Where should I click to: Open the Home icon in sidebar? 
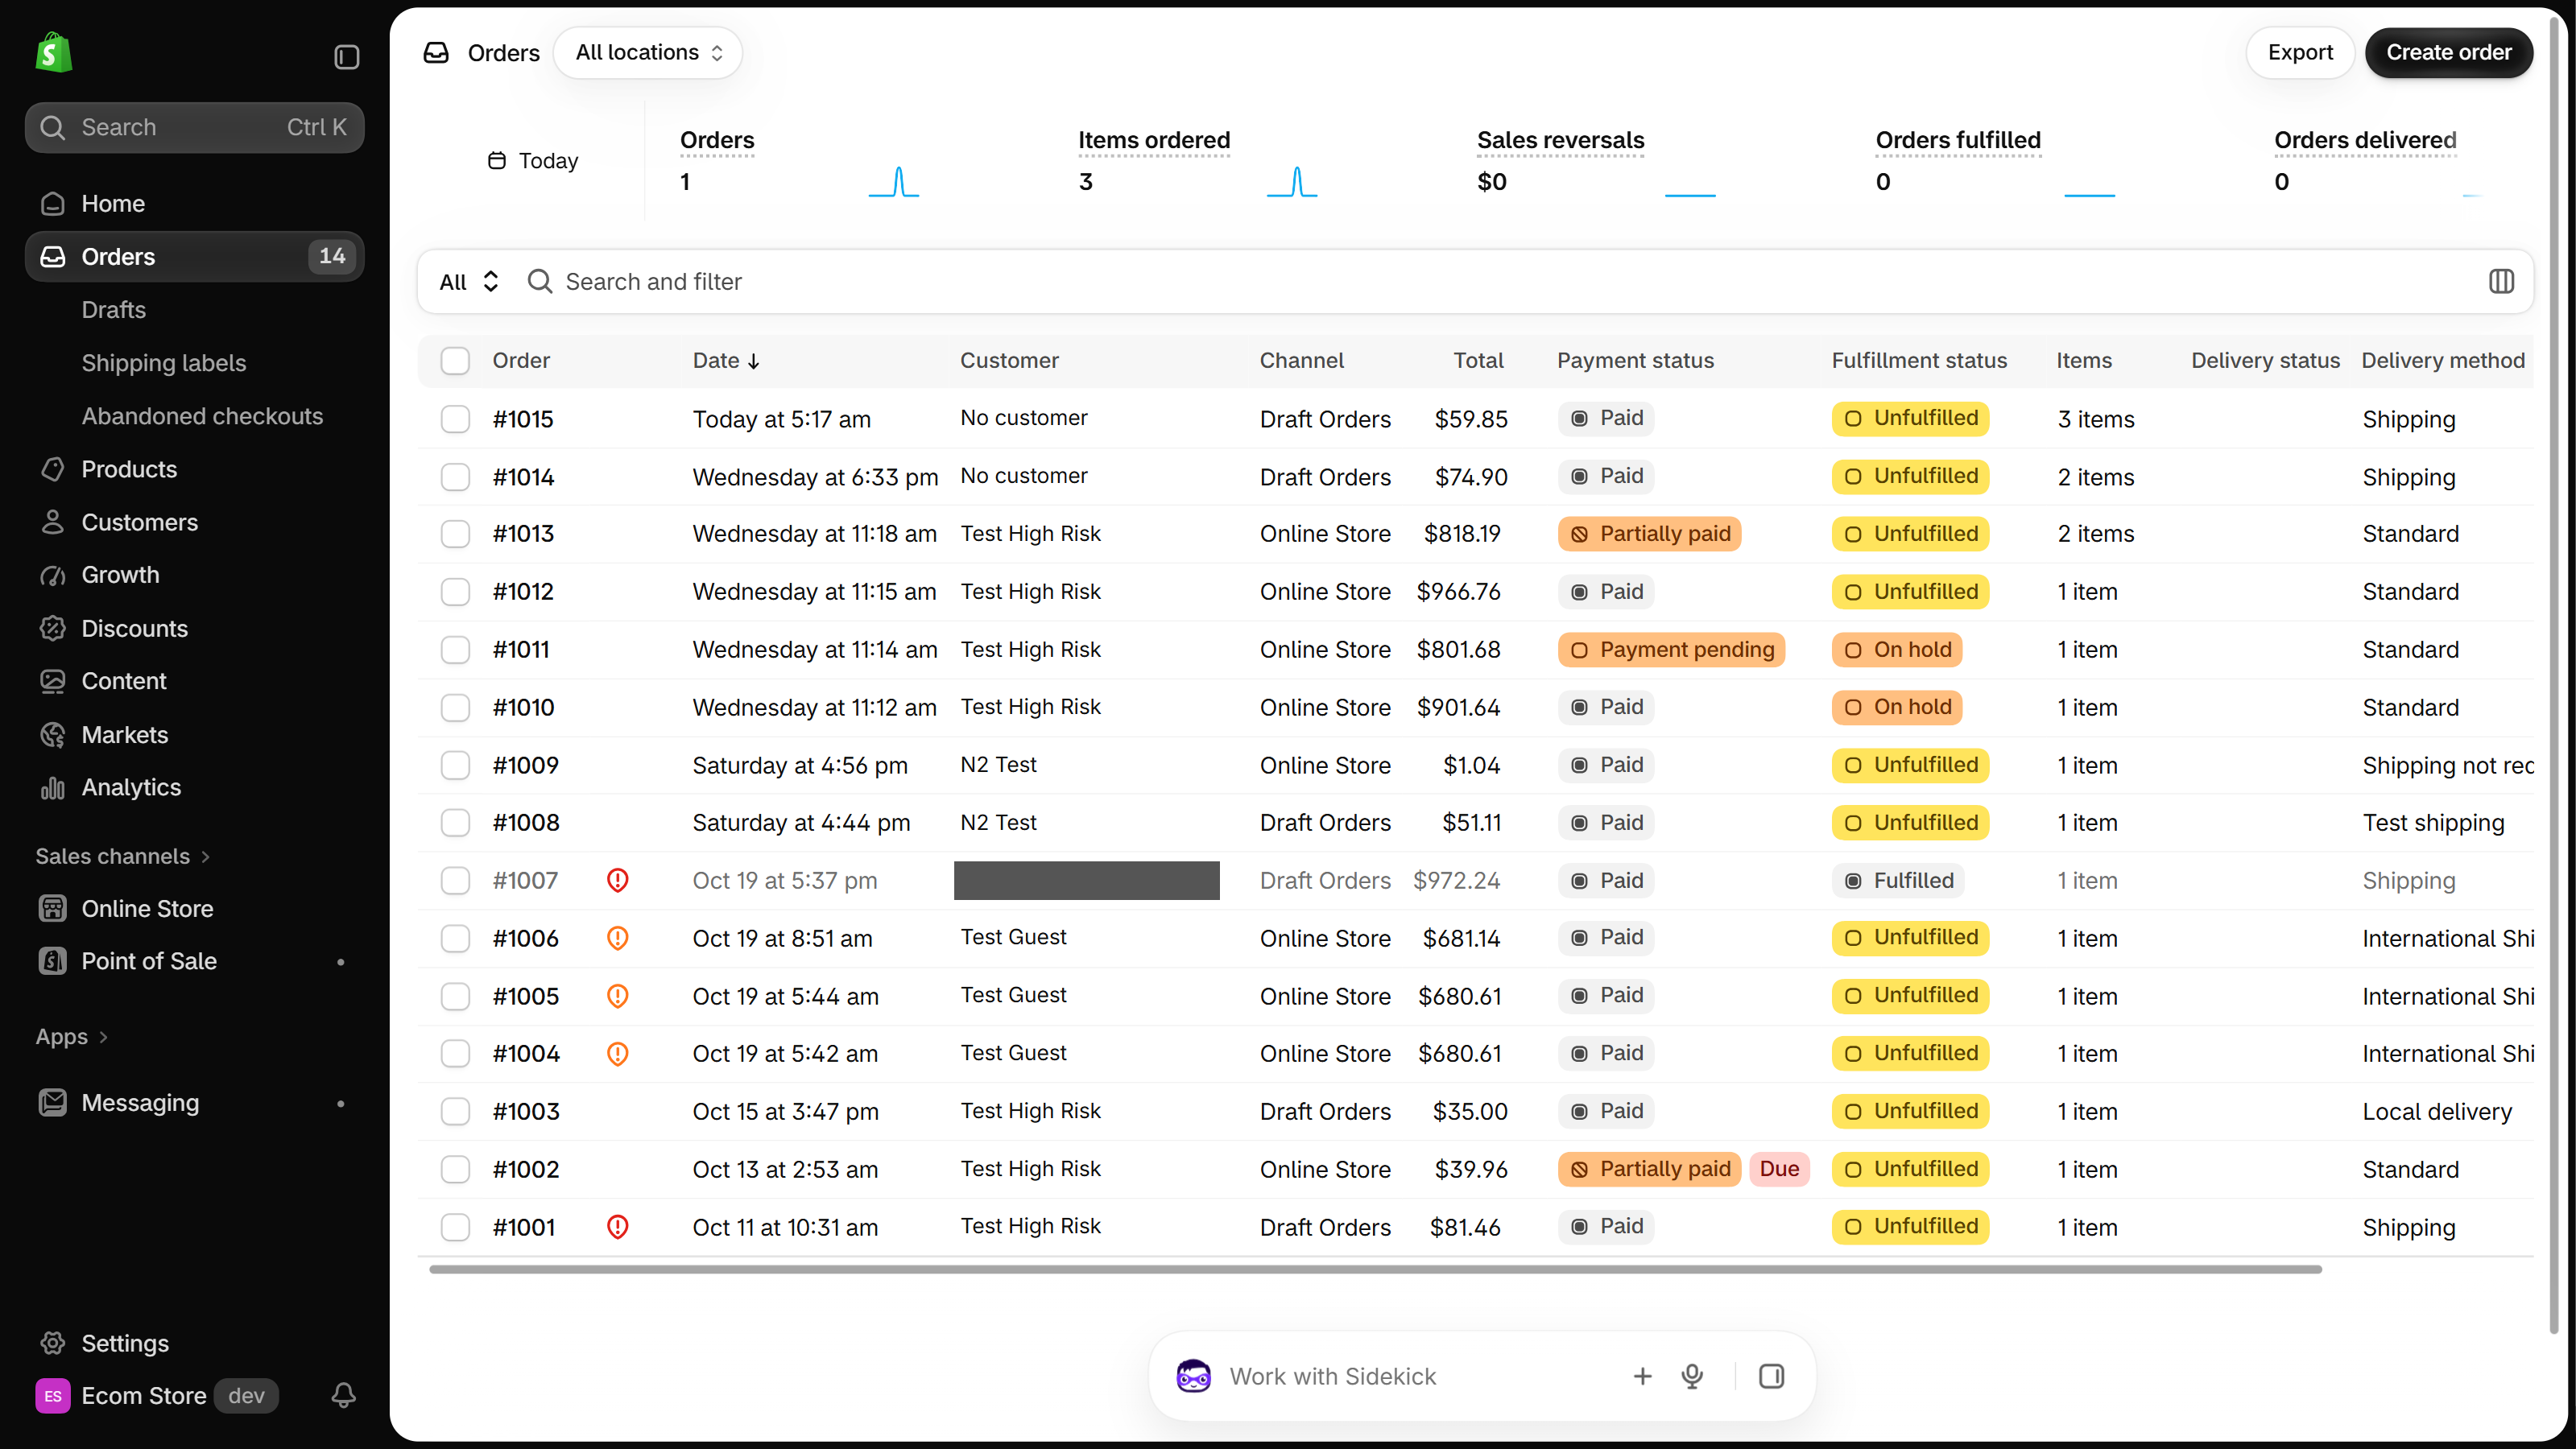[53, 204]
